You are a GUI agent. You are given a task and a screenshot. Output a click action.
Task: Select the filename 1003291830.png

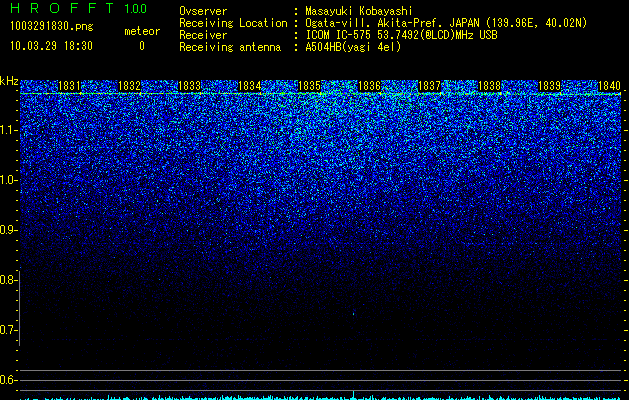click(x=52, y=27)
